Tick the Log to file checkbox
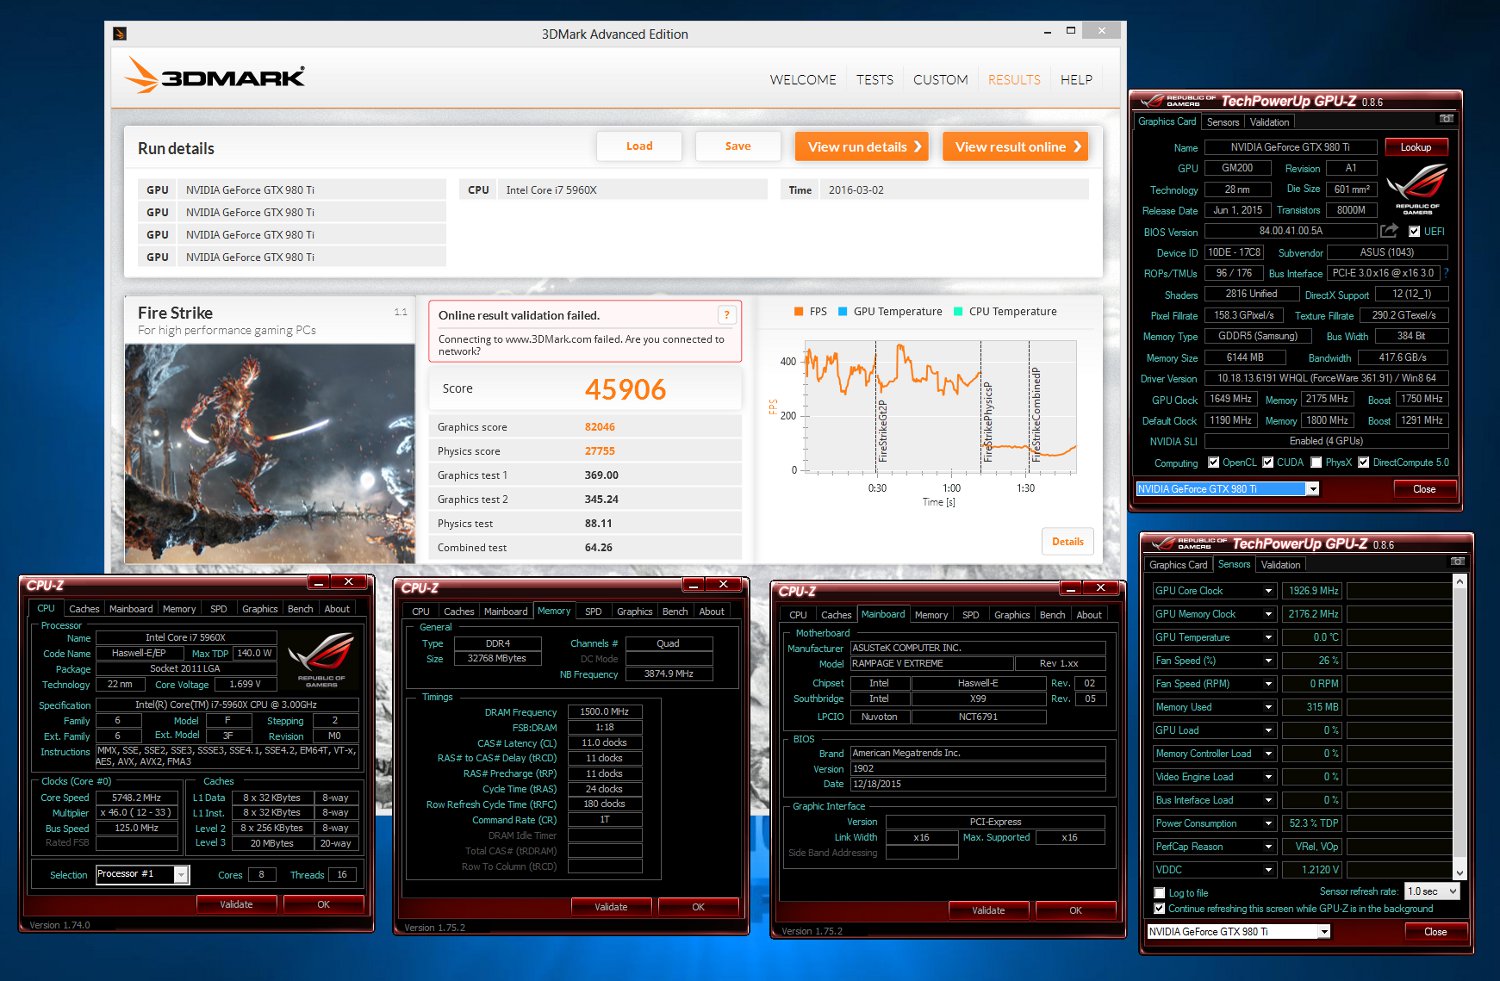 [1160, 893]
